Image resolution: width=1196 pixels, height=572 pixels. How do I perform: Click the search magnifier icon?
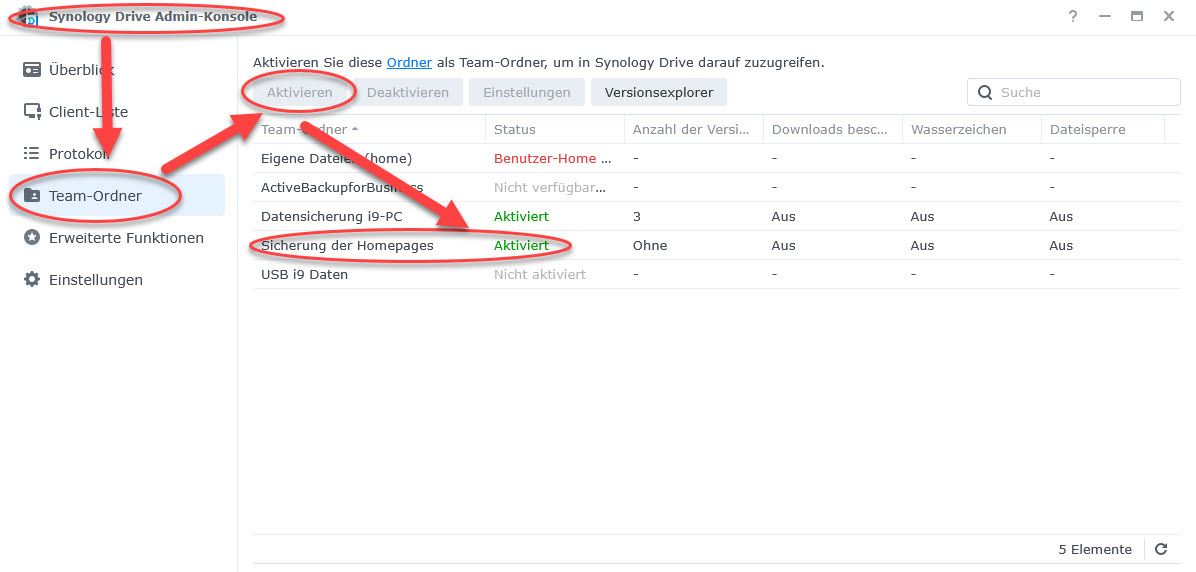click(x=985, y=93)
